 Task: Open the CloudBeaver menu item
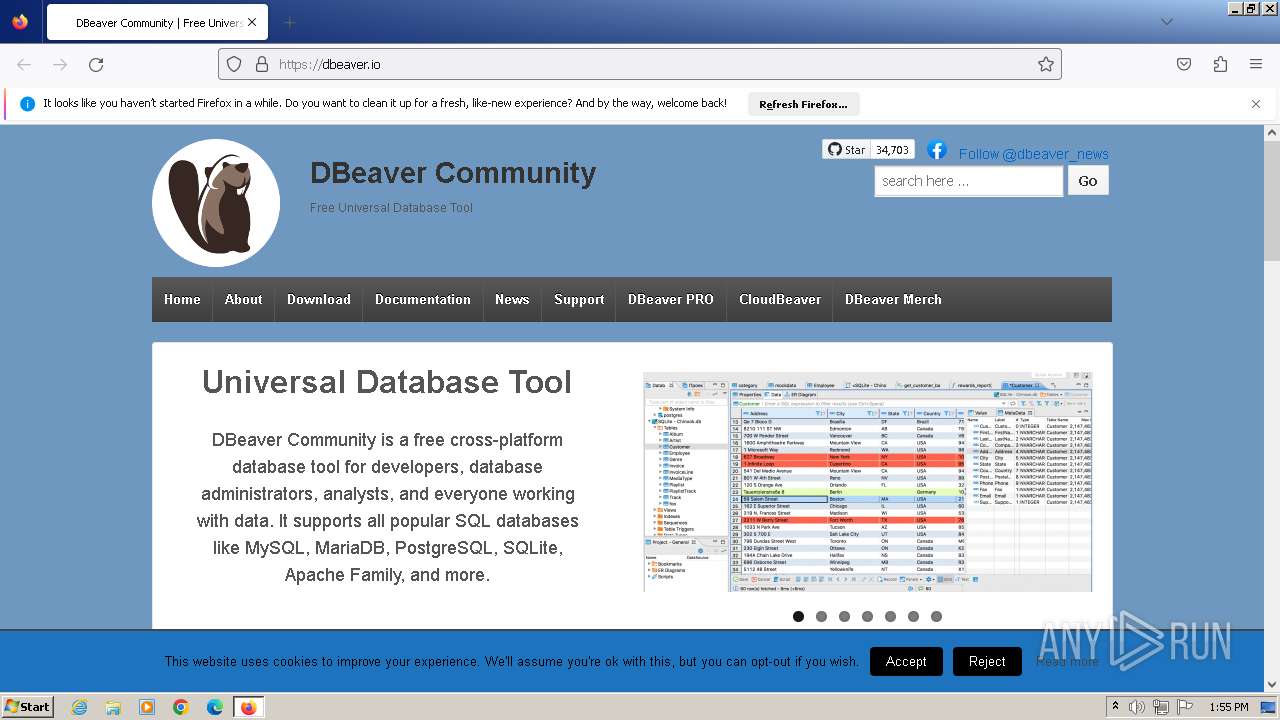pos(780,299)
